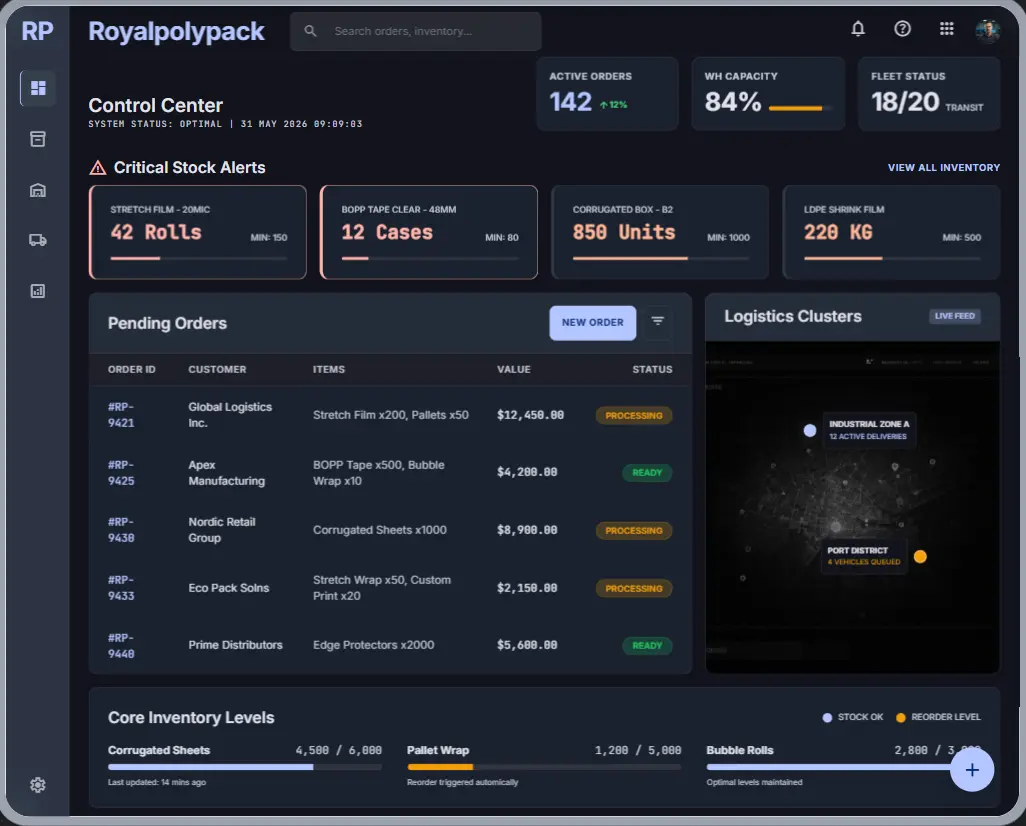Open order #RP-9433
Image resolution: width=1026 pixels, height=826 pixels.
point(121,588)
